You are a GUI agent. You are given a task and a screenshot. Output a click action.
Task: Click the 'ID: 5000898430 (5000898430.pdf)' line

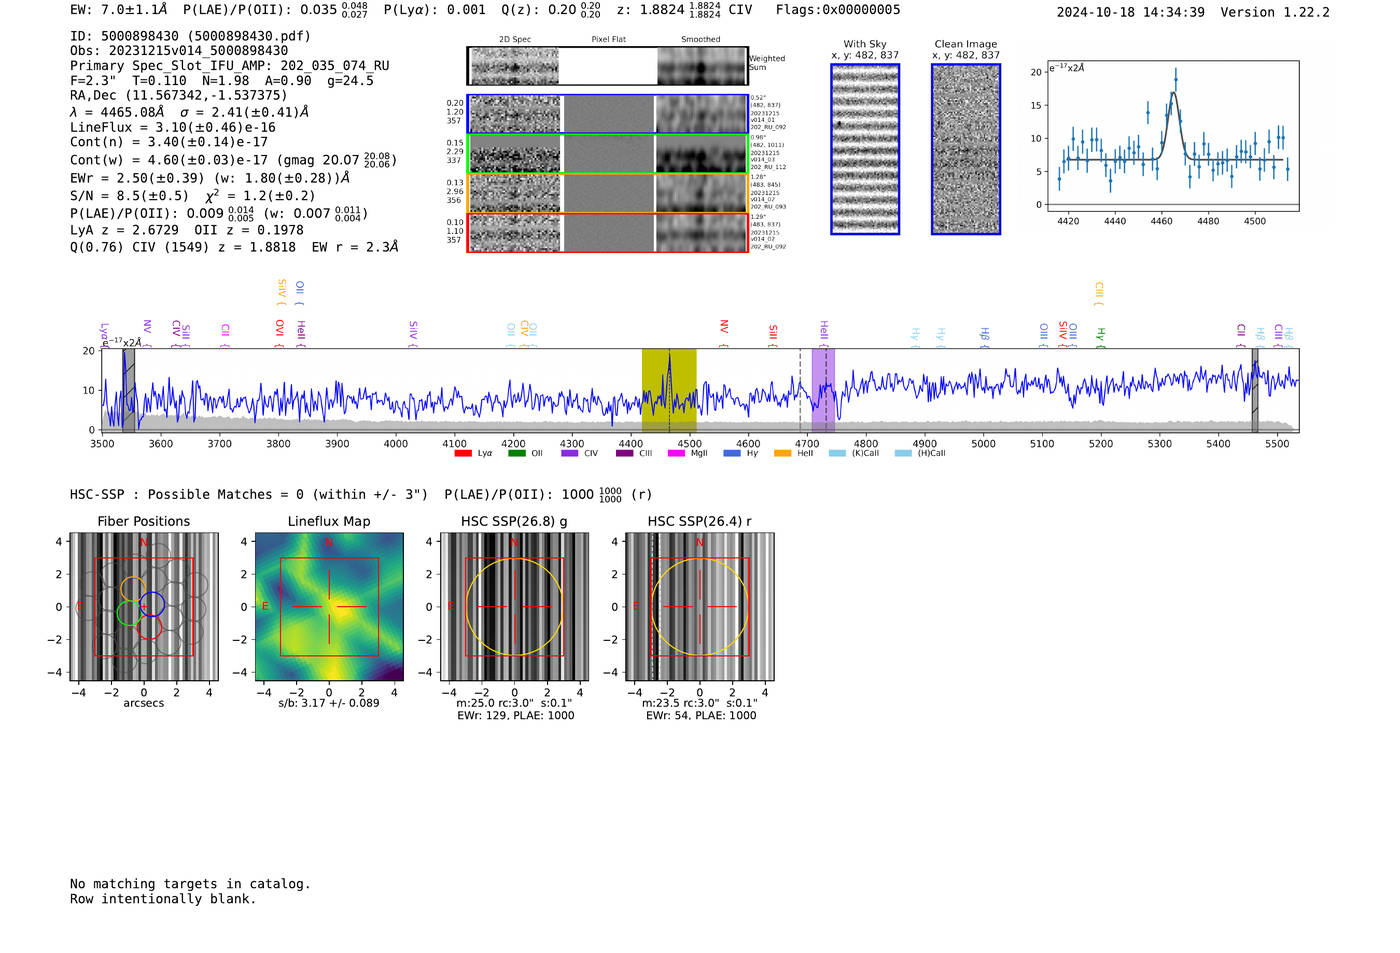click(190, 36)
